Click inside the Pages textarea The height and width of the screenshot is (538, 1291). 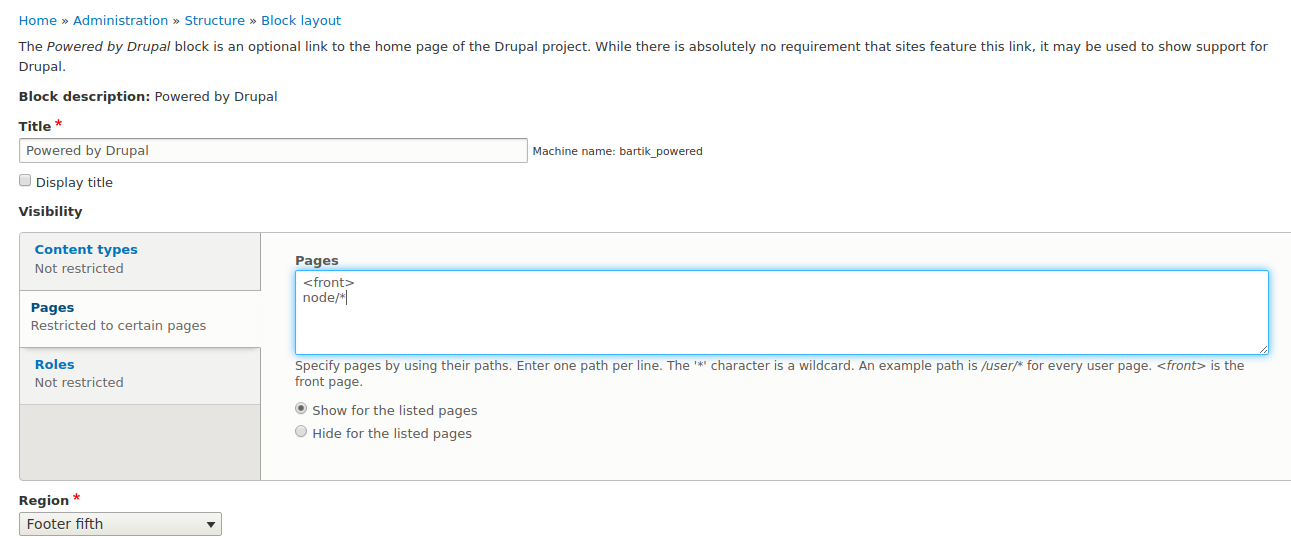click(781, 312)
